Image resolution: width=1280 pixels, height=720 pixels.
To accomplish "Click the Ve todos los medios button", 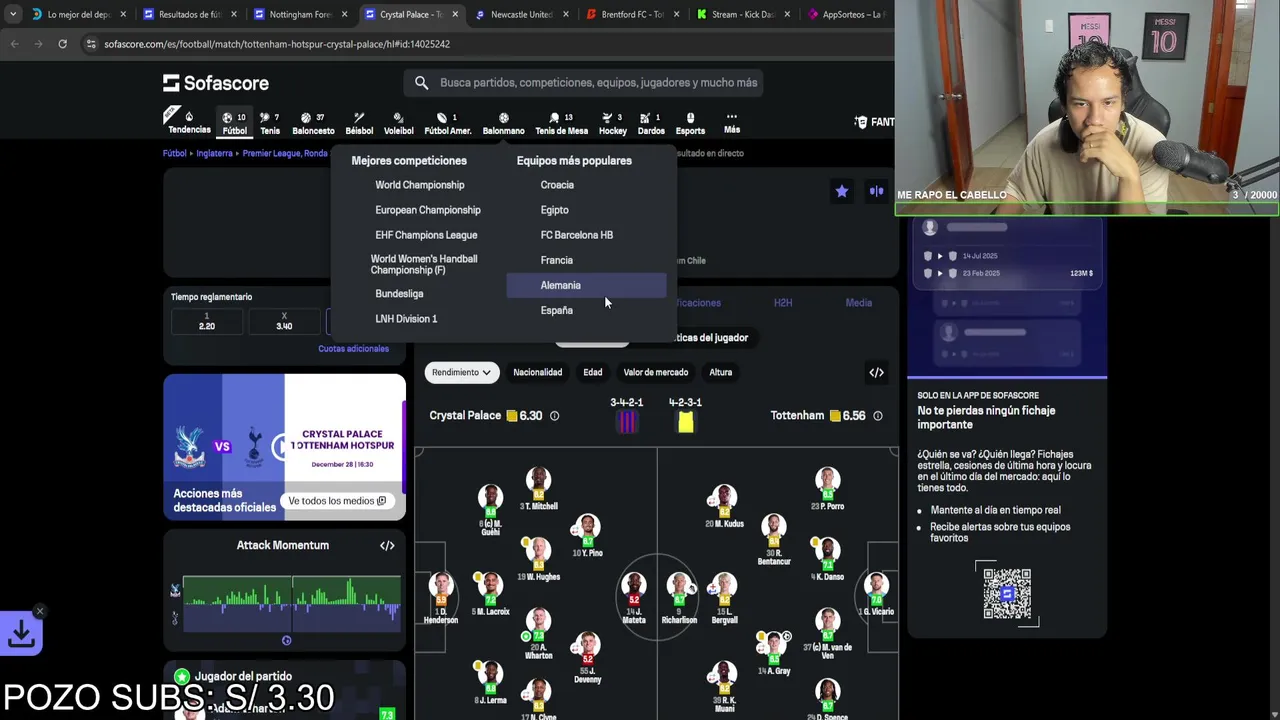I will tap(337, 501).
